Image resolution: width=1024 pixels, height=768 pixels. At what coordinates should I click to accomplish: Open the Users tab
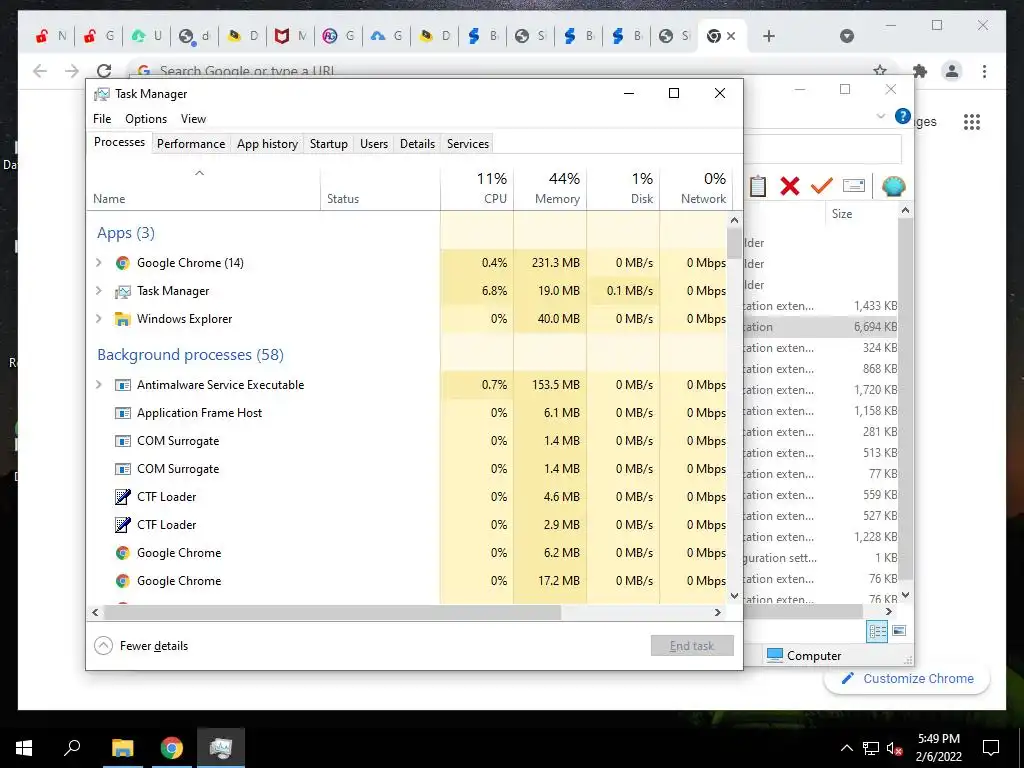coord(374,144)
